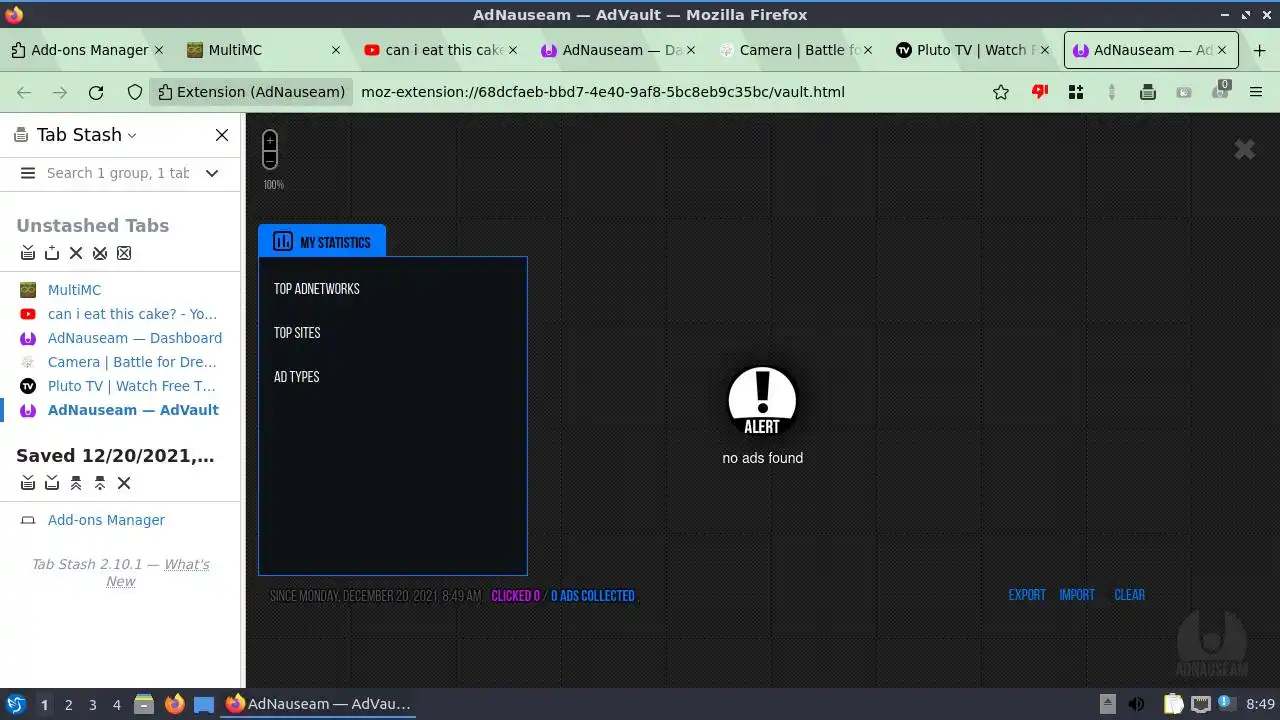The width and height of the screenshot is (1280, 720).
Task: Click second stash icon under Saved group
Action: (52, 483)
